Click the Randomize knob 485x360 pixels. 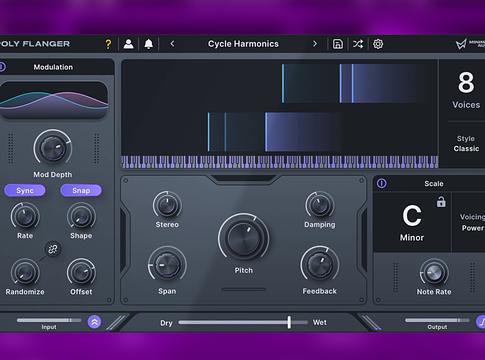coord(25,272)
